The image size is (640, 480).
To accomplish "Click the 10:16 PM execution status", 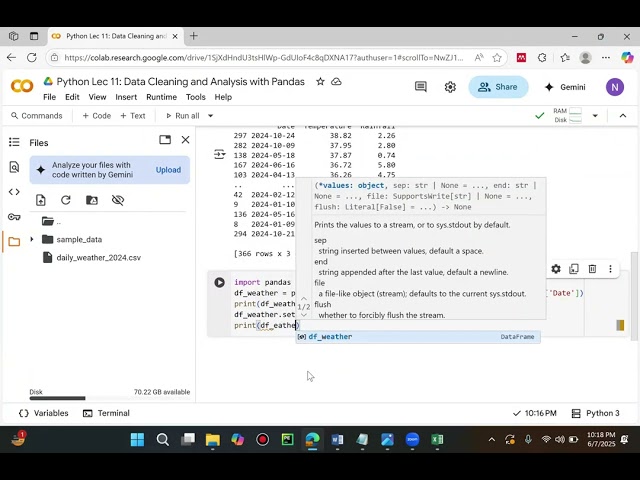I will 535,413.
